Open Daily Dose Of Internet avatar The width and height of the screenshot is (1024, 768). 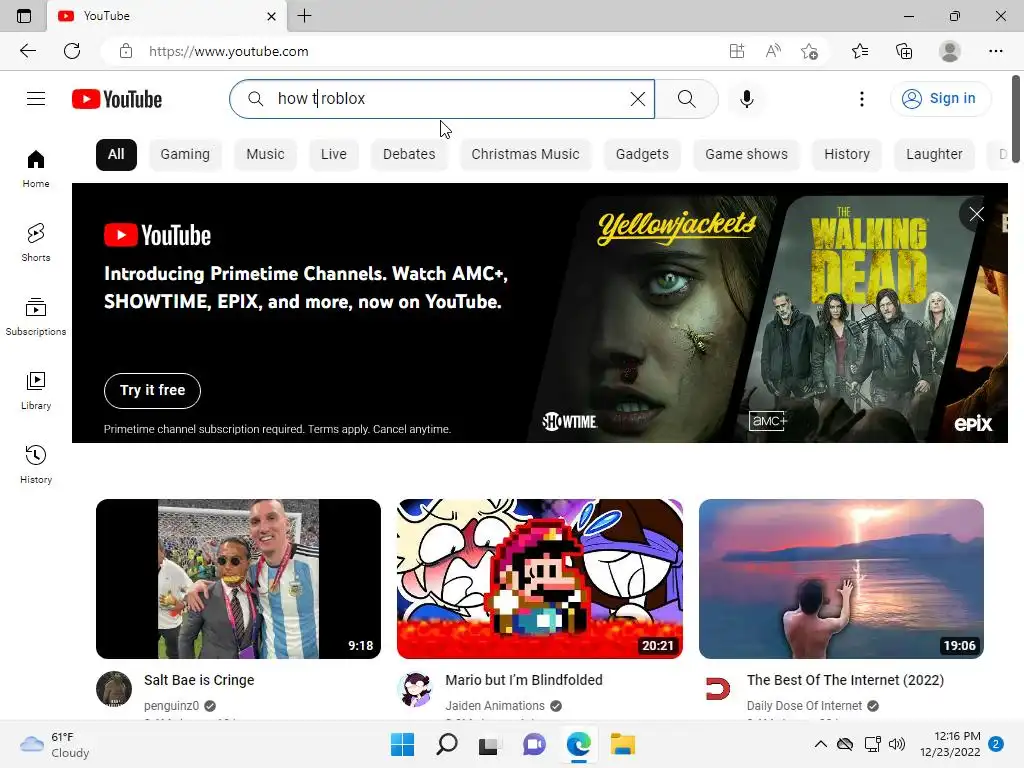point(717,688)
